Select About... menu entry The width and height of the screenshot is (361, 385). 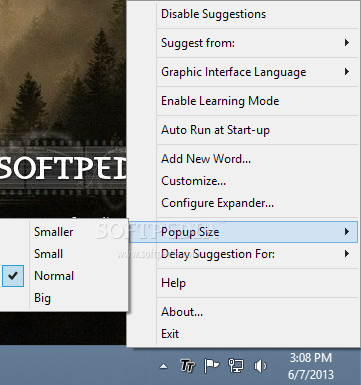pos(243,312)
